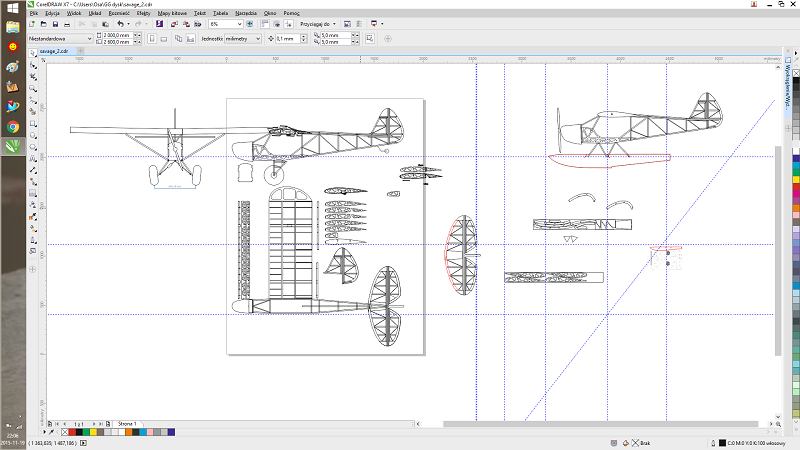Screen dimensions: 800x450
Task: Click the Undo arrow icon
Action: click(x=120, y=23)
